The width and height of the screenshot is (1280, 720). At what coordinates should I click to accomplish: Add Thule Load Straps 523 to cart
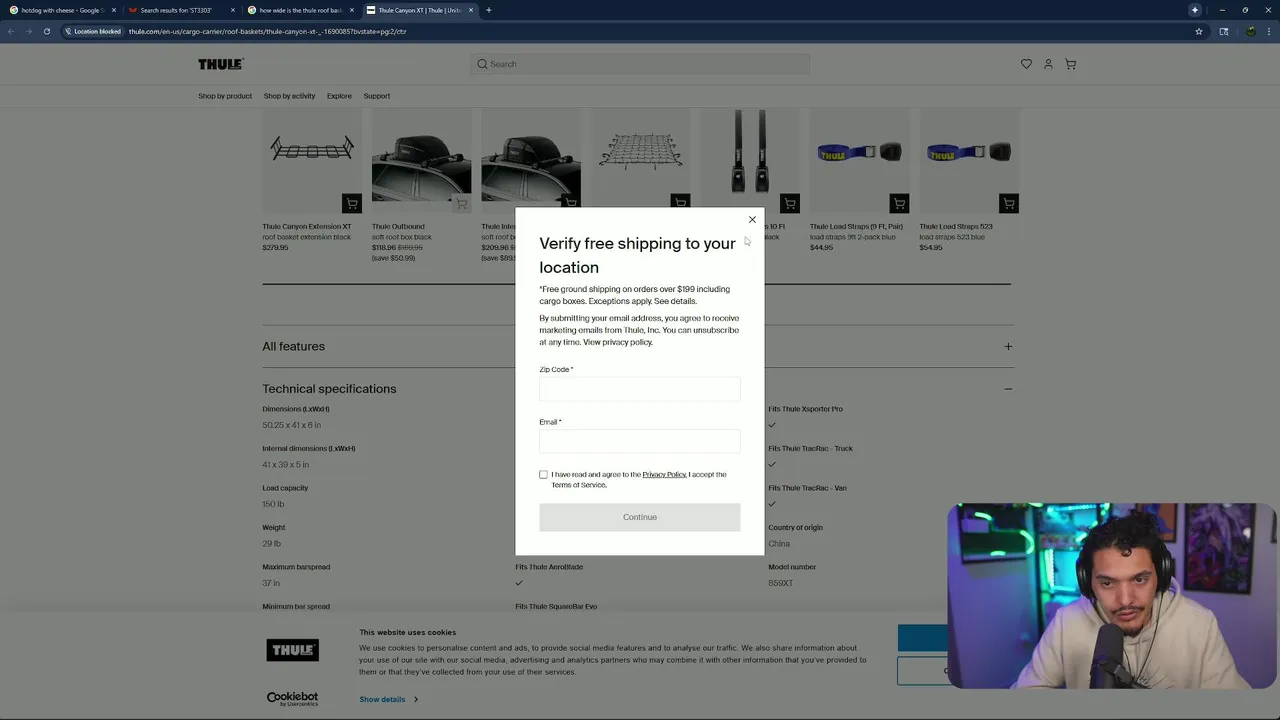pyautogui.click(x=1008, y=204)
